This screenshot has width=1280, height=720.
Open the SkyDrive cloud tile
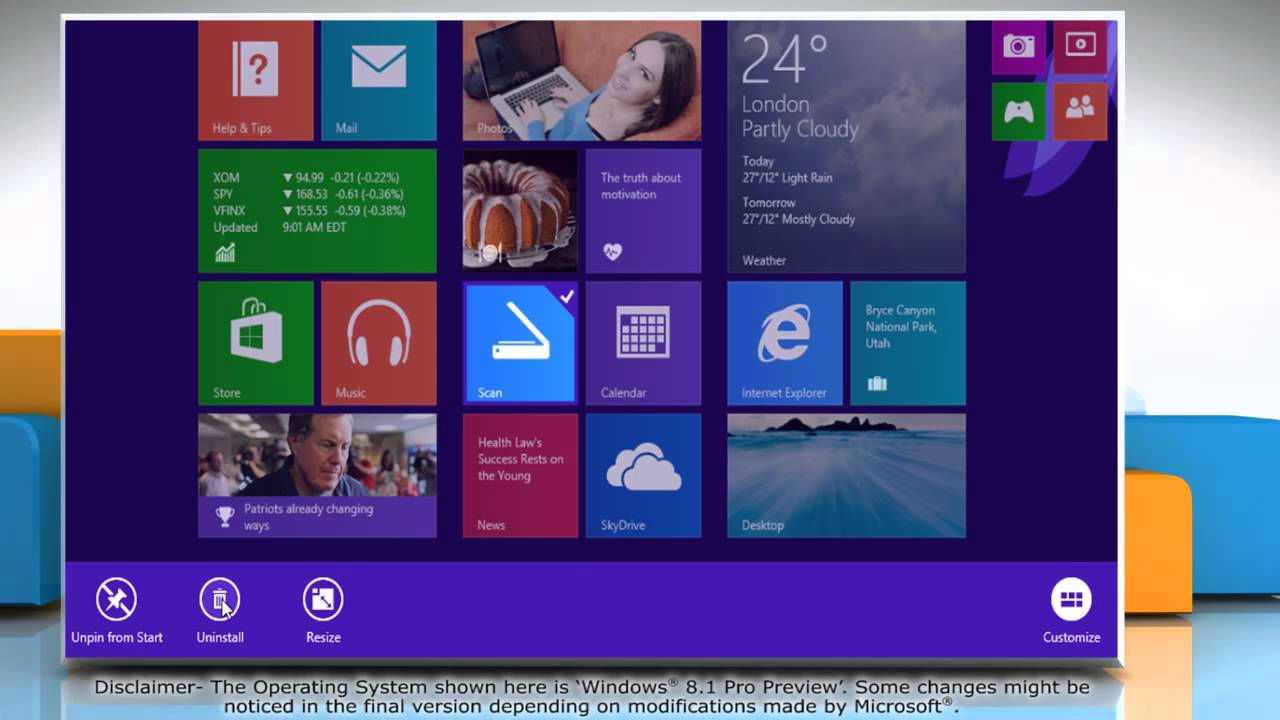(x=643, y=476)
